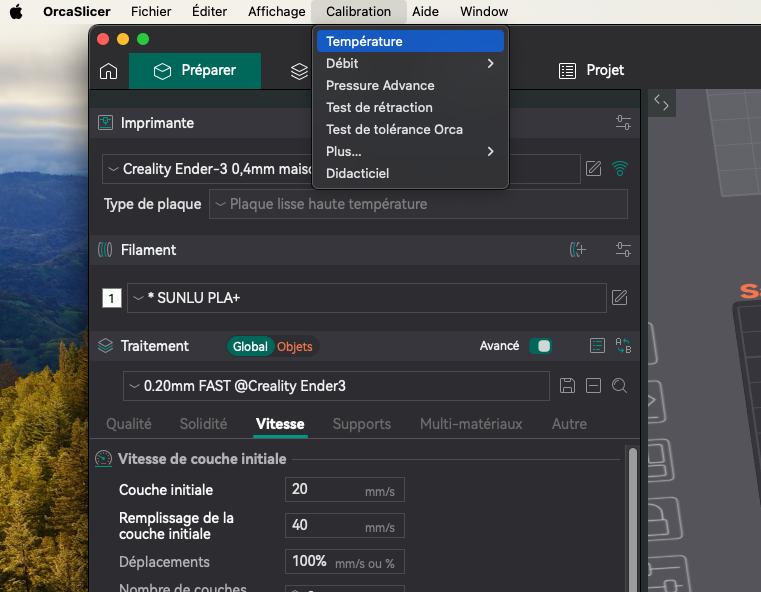Click the settings panel vertical scrollbar
This screenshot has height=592, width=761.
click(x=633, y=519)
